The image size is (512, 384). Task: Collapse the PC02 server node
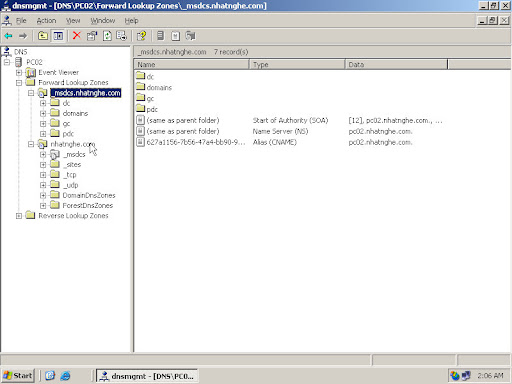click(x=7, y=62)
